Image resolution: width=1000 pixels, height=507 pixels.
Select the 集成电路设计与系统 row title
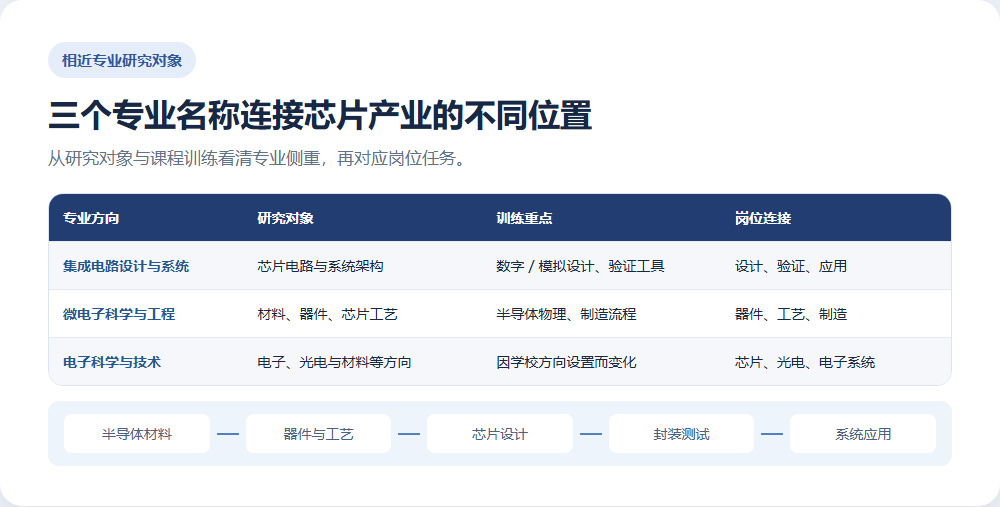[x=126, y=266]
